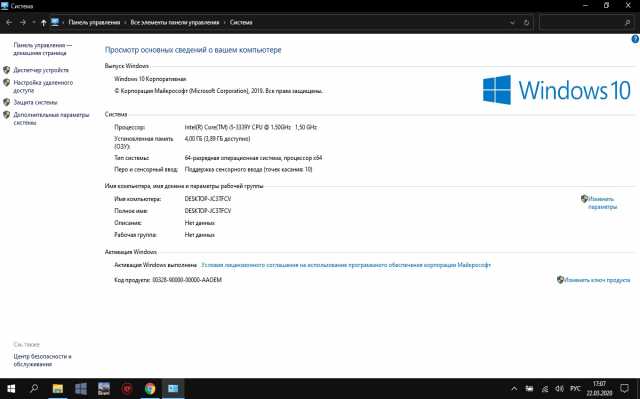The height and width of the screenshot is (399, 640).
Task: Open the clock and date flyout
Action: point(599,389)
